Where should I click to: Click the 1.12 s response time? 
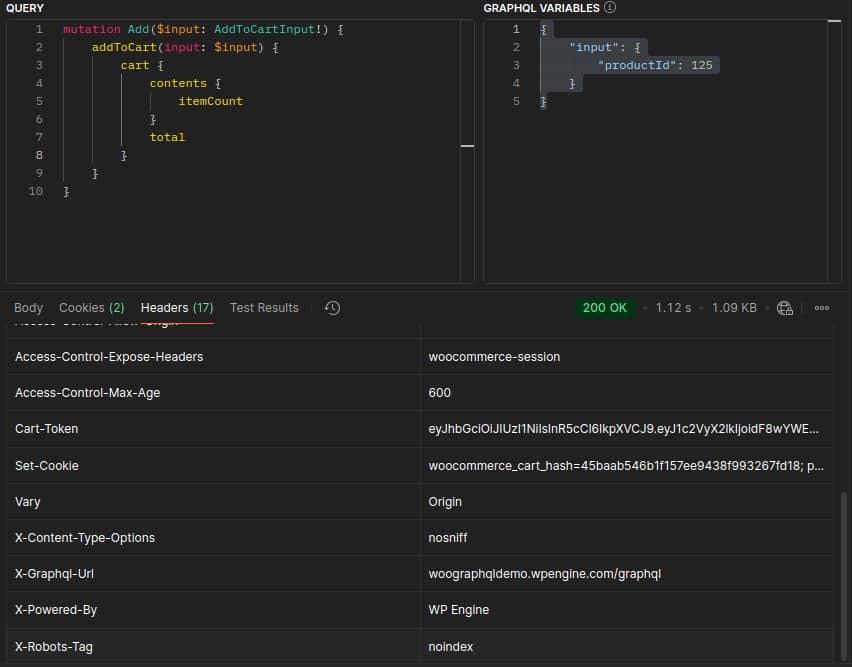[x=673, y=308]
